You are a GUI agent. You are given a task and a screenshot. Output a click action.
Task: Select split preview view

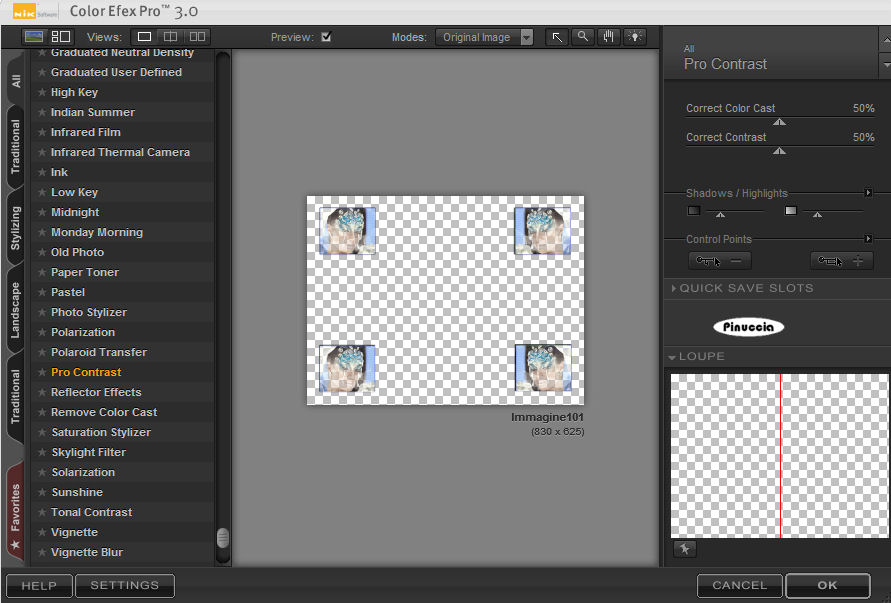(170, 37)
